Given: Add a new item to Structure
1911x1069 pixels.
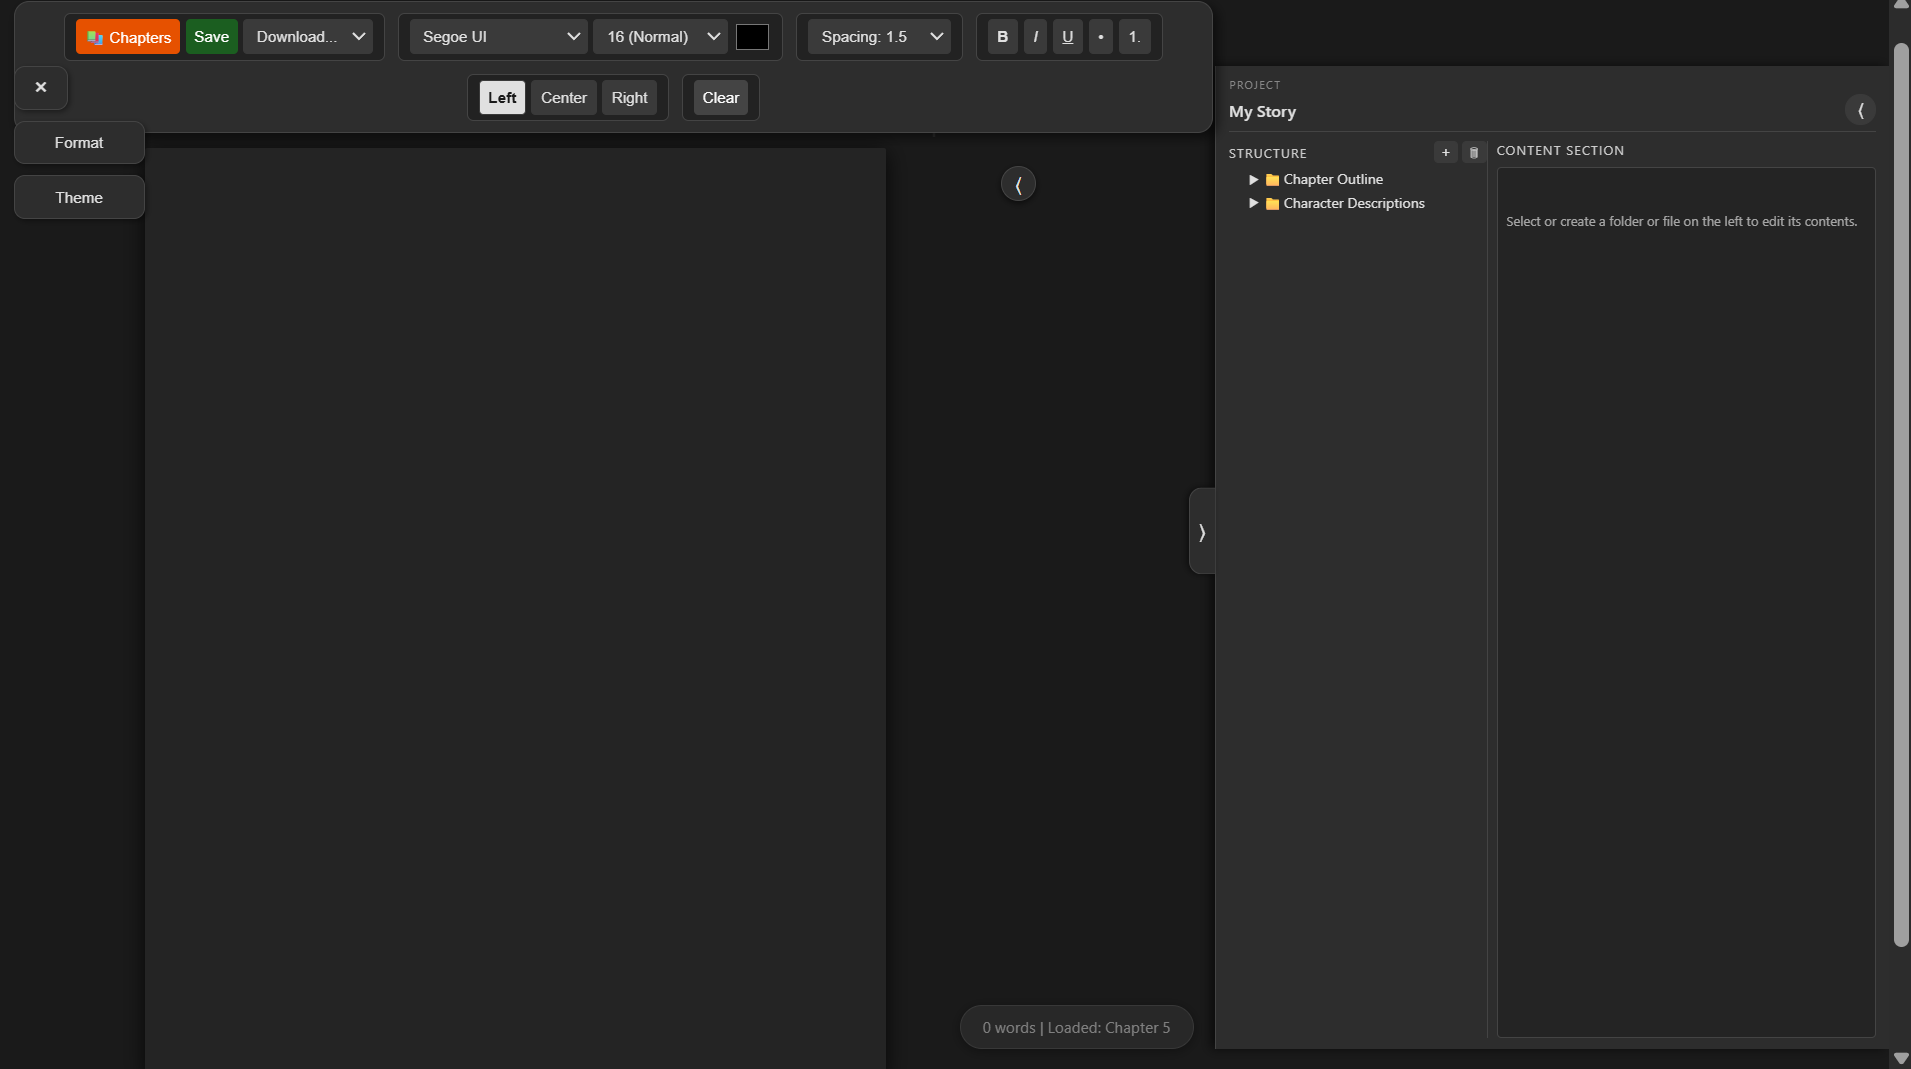Looking at the screenshot, I should pyautogui.click(x=1445, y=152).
